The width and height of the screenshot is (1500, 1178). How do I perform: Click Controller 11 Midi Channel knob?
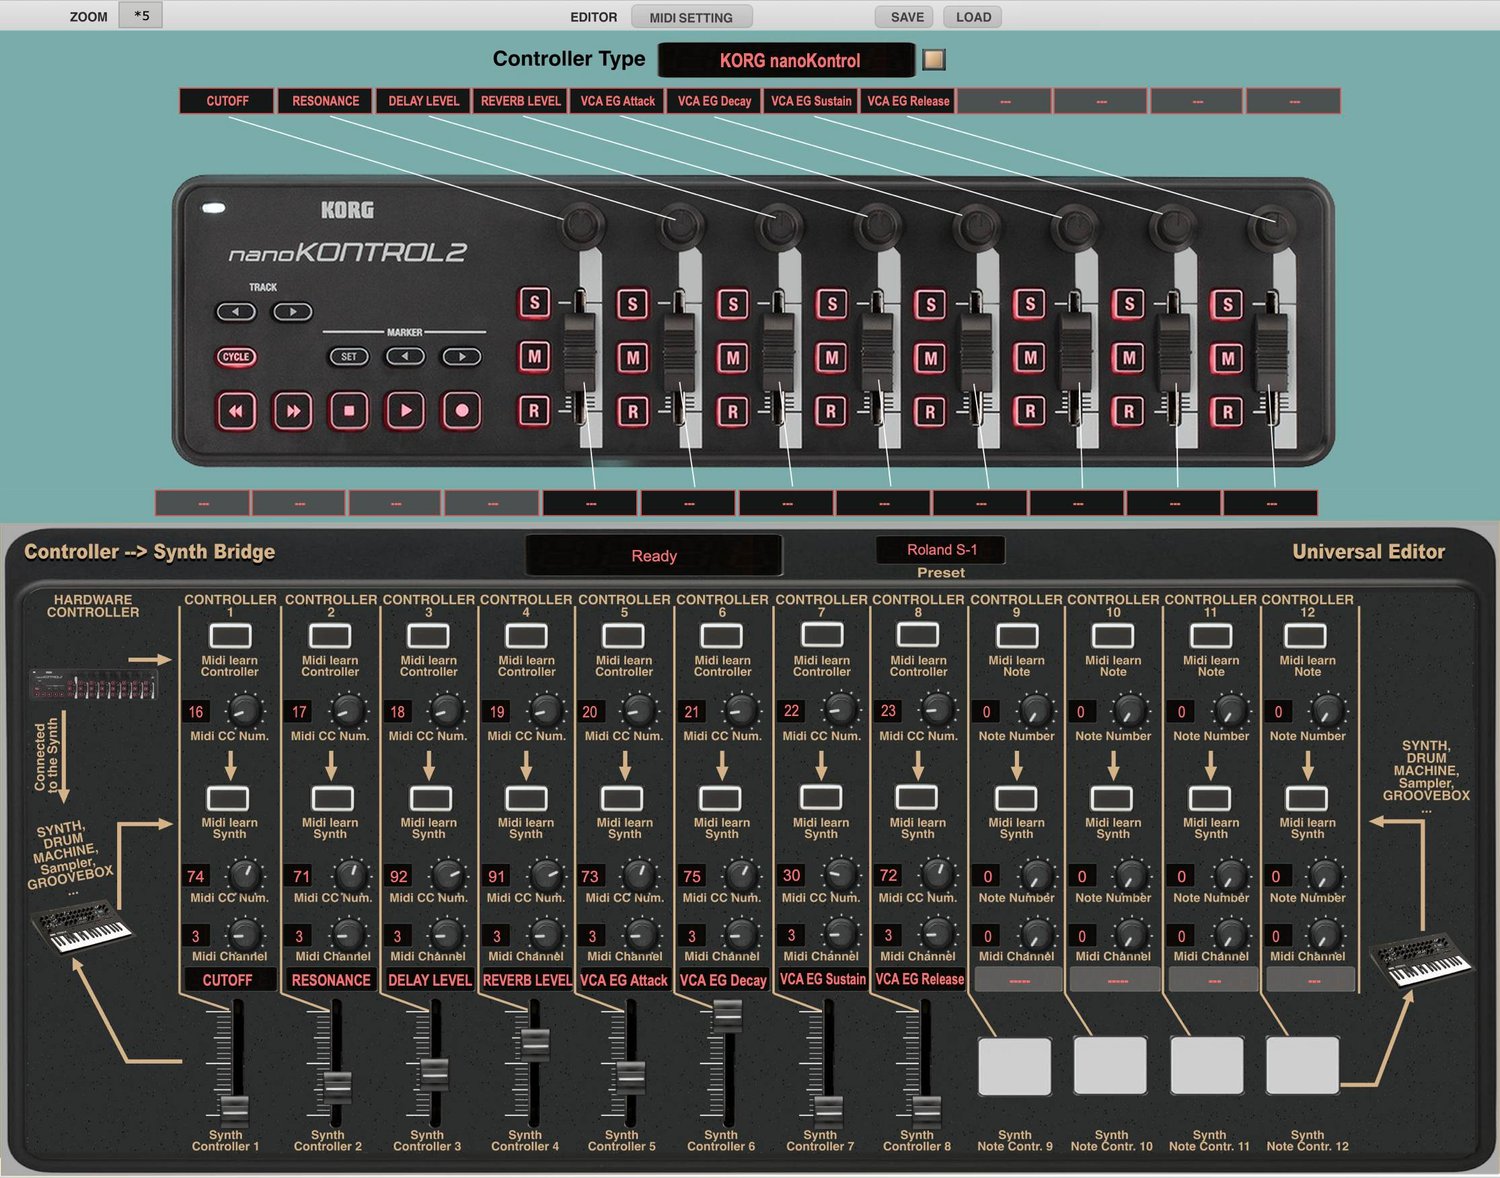1229,935
